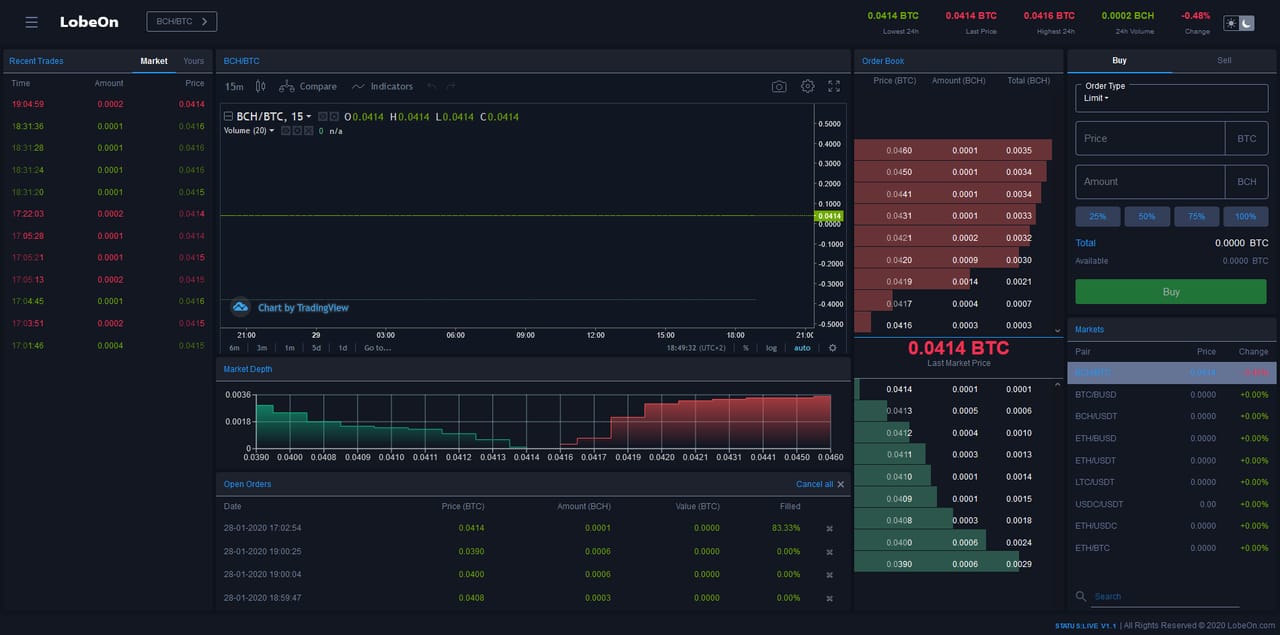Toggle log scale on chart
Image resolution: width=1280 pixels, height=635 pixels.
pos(771,348)
